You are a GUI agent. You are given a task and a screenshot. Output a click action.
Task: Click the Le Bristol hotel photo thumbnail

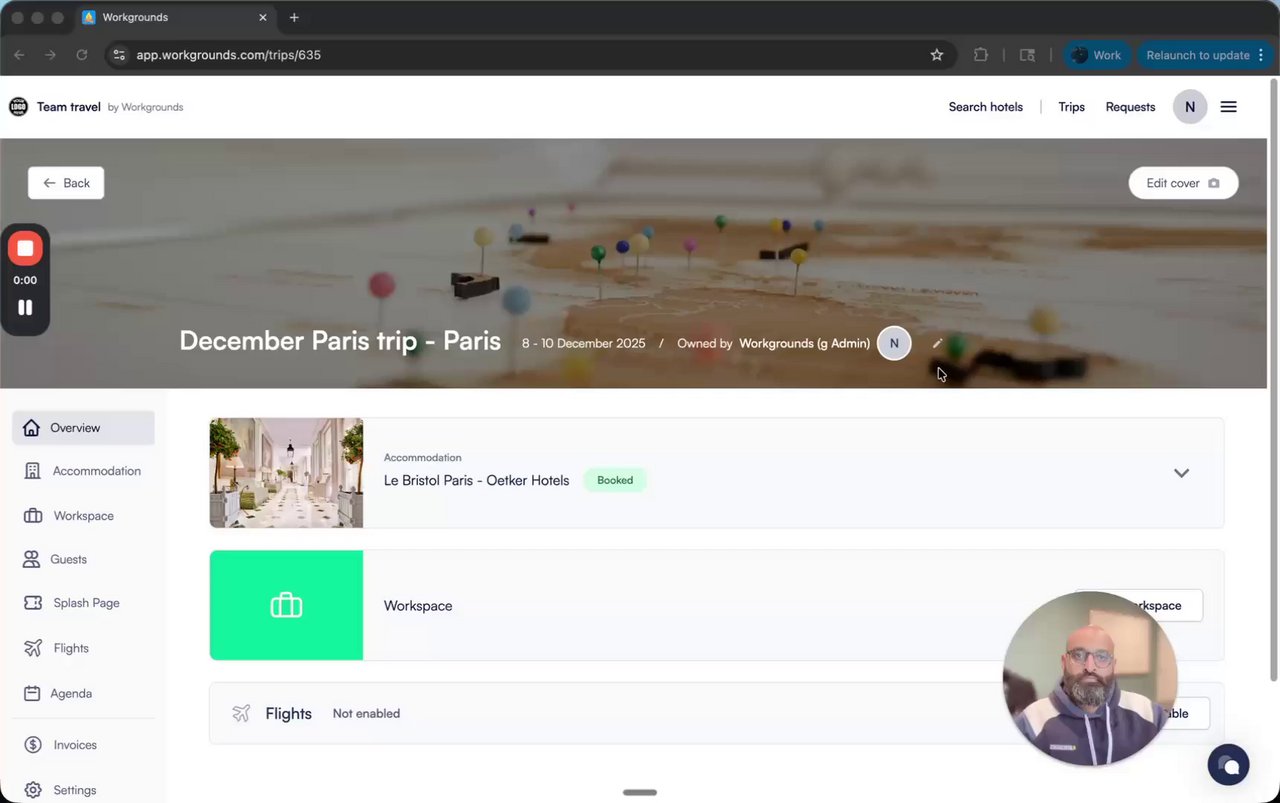(286, 473)
